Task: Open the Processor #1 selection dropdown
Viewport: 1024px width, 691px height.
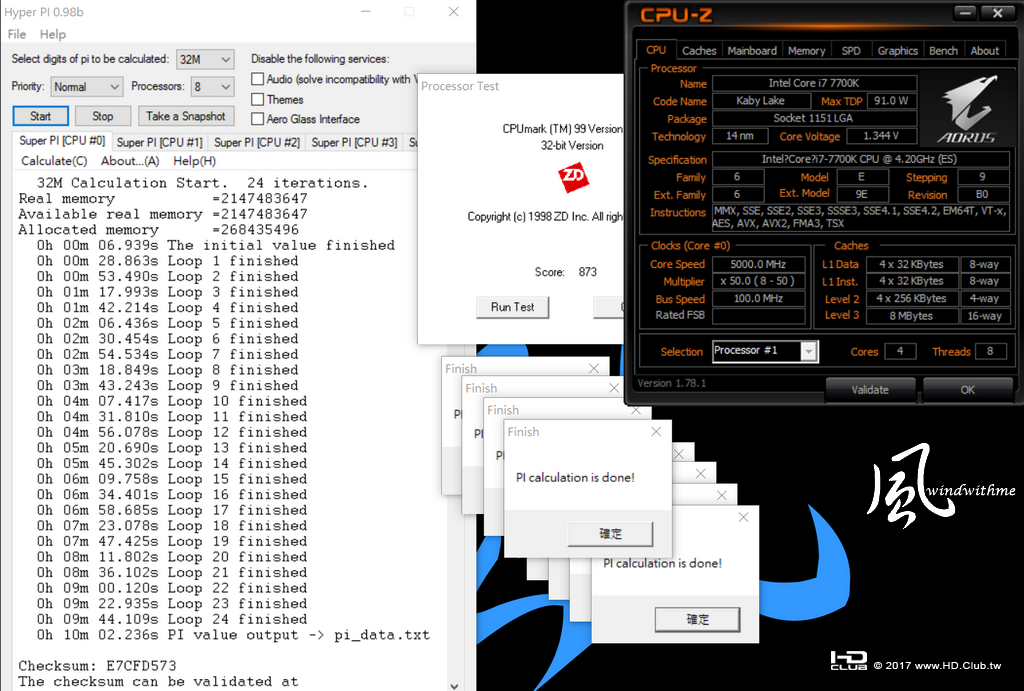Action: (x=765, y=351)
